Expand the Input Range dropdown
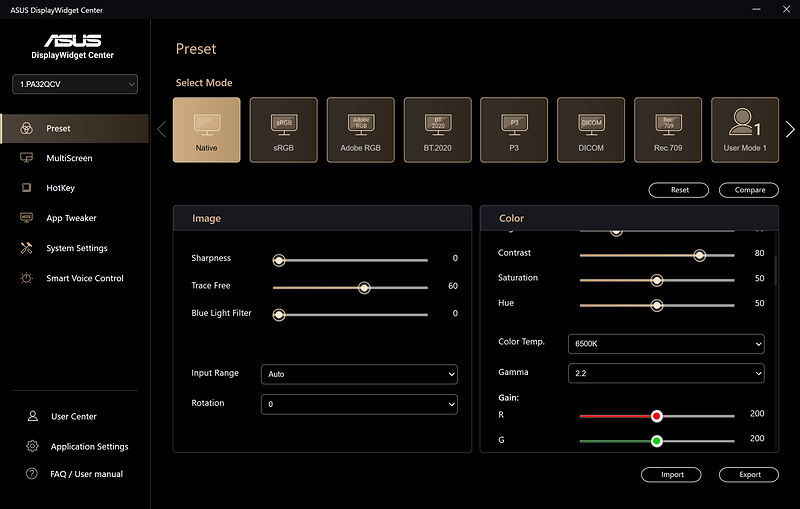This screenshot has height=509, width=800. 359,374
